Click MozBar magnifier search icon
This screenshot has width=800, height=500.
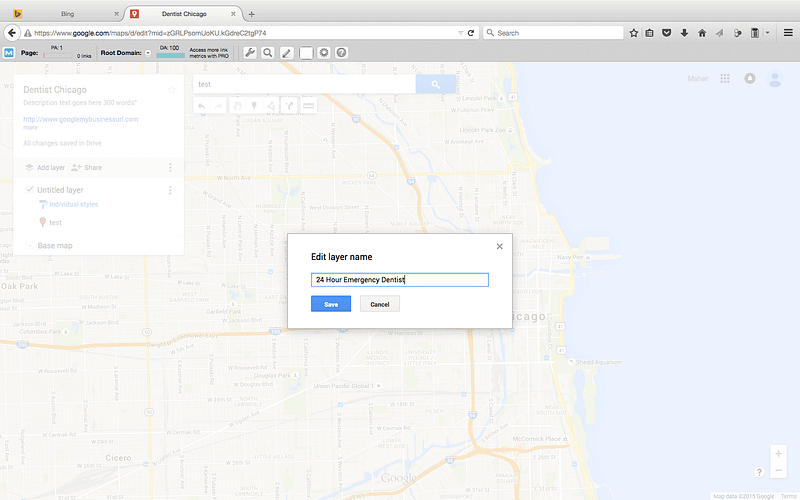coord(268,53)
